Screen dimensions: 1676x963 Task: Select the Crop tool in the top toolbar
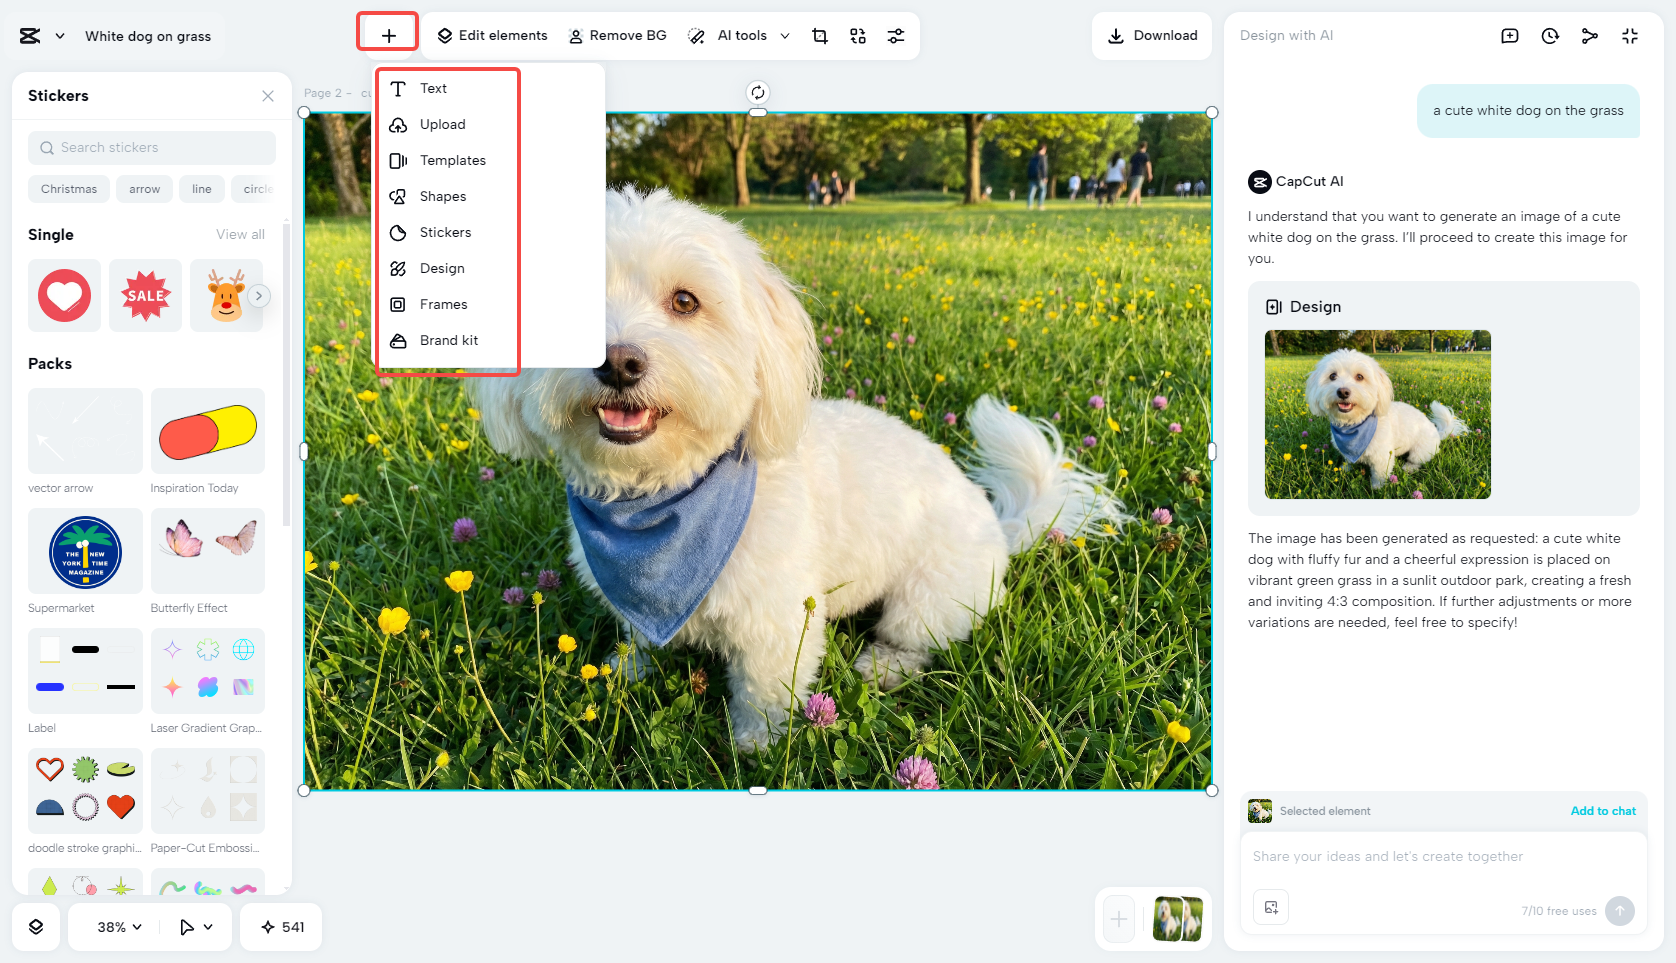pyautogui.click(x=820, y=35)
